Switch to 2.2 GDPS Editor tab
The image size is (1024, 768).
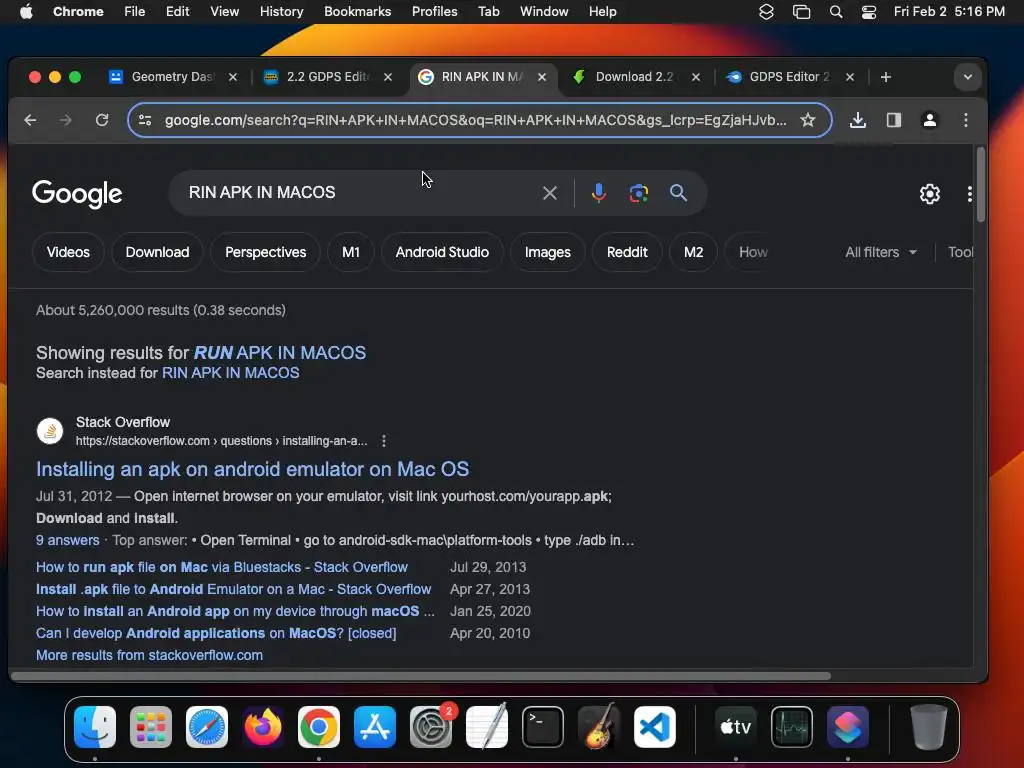point(327,77)
